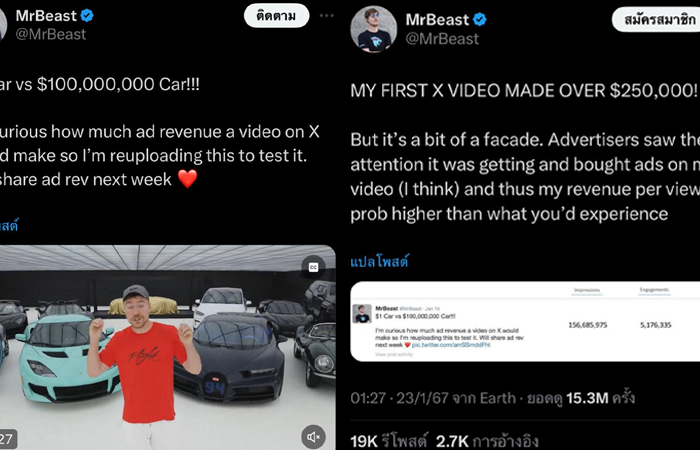
Task: Open the three-dot more options menu
Action: pyautogui.click(x=327, y=16)
